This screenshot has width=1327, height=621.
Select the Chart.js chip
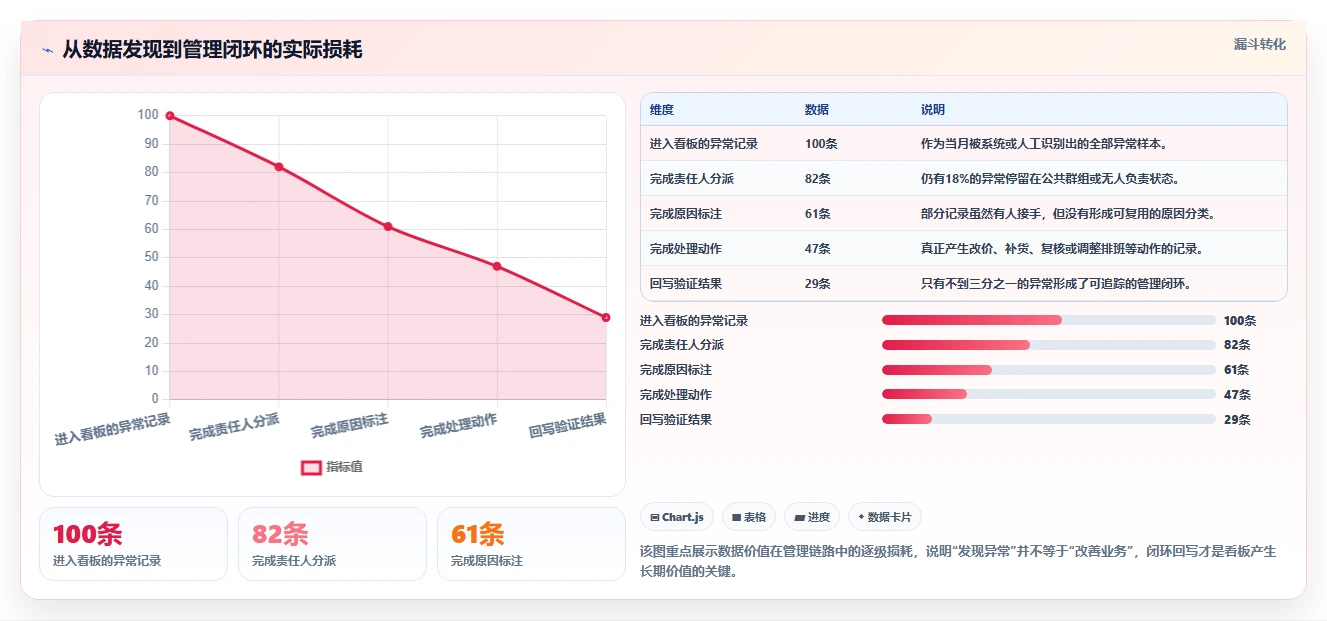[677, 517]
